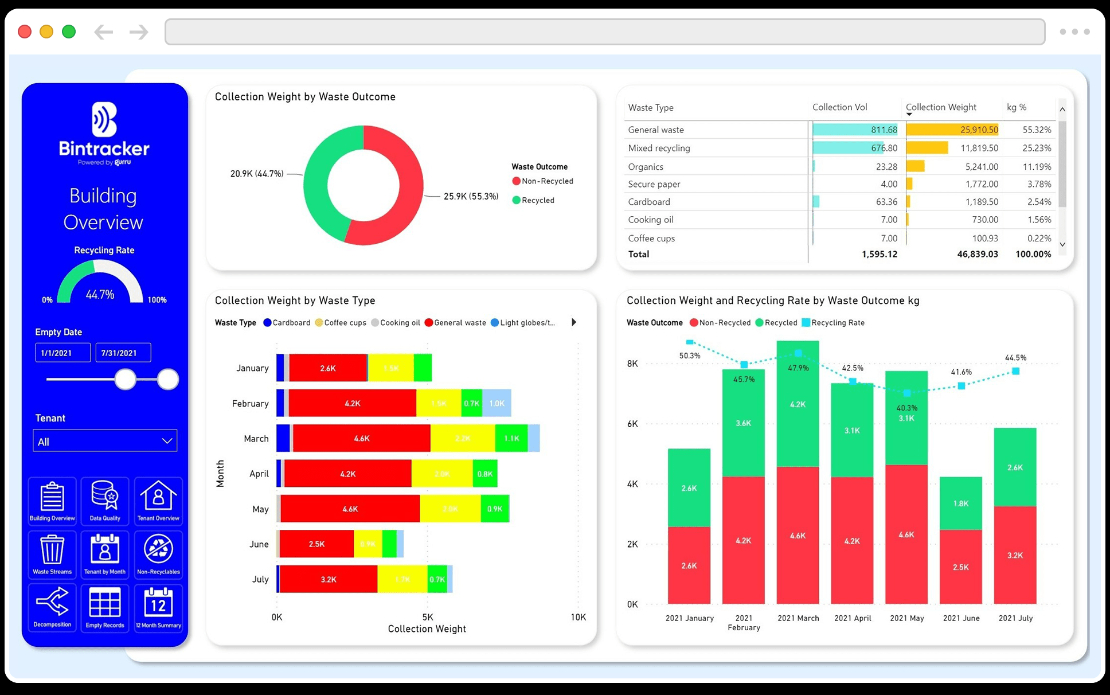This screenshot has height=695, width=1110.
Task: Click 2021 June green 1.8K column segment
Action: [x=961, y=503]
